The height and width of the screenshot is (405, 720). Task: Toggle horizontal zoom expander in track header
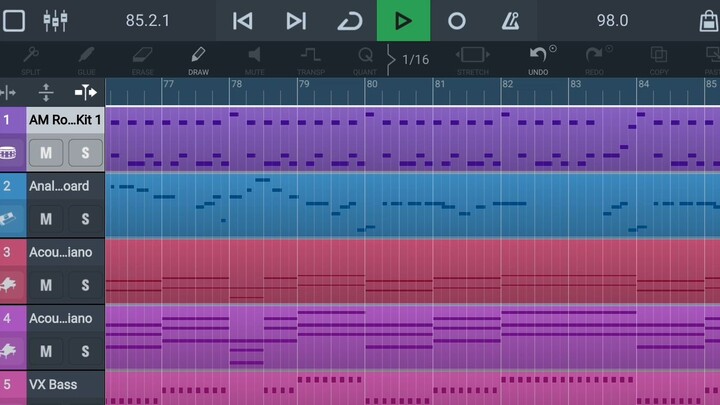pyautogui.click(x=85, y=92)
